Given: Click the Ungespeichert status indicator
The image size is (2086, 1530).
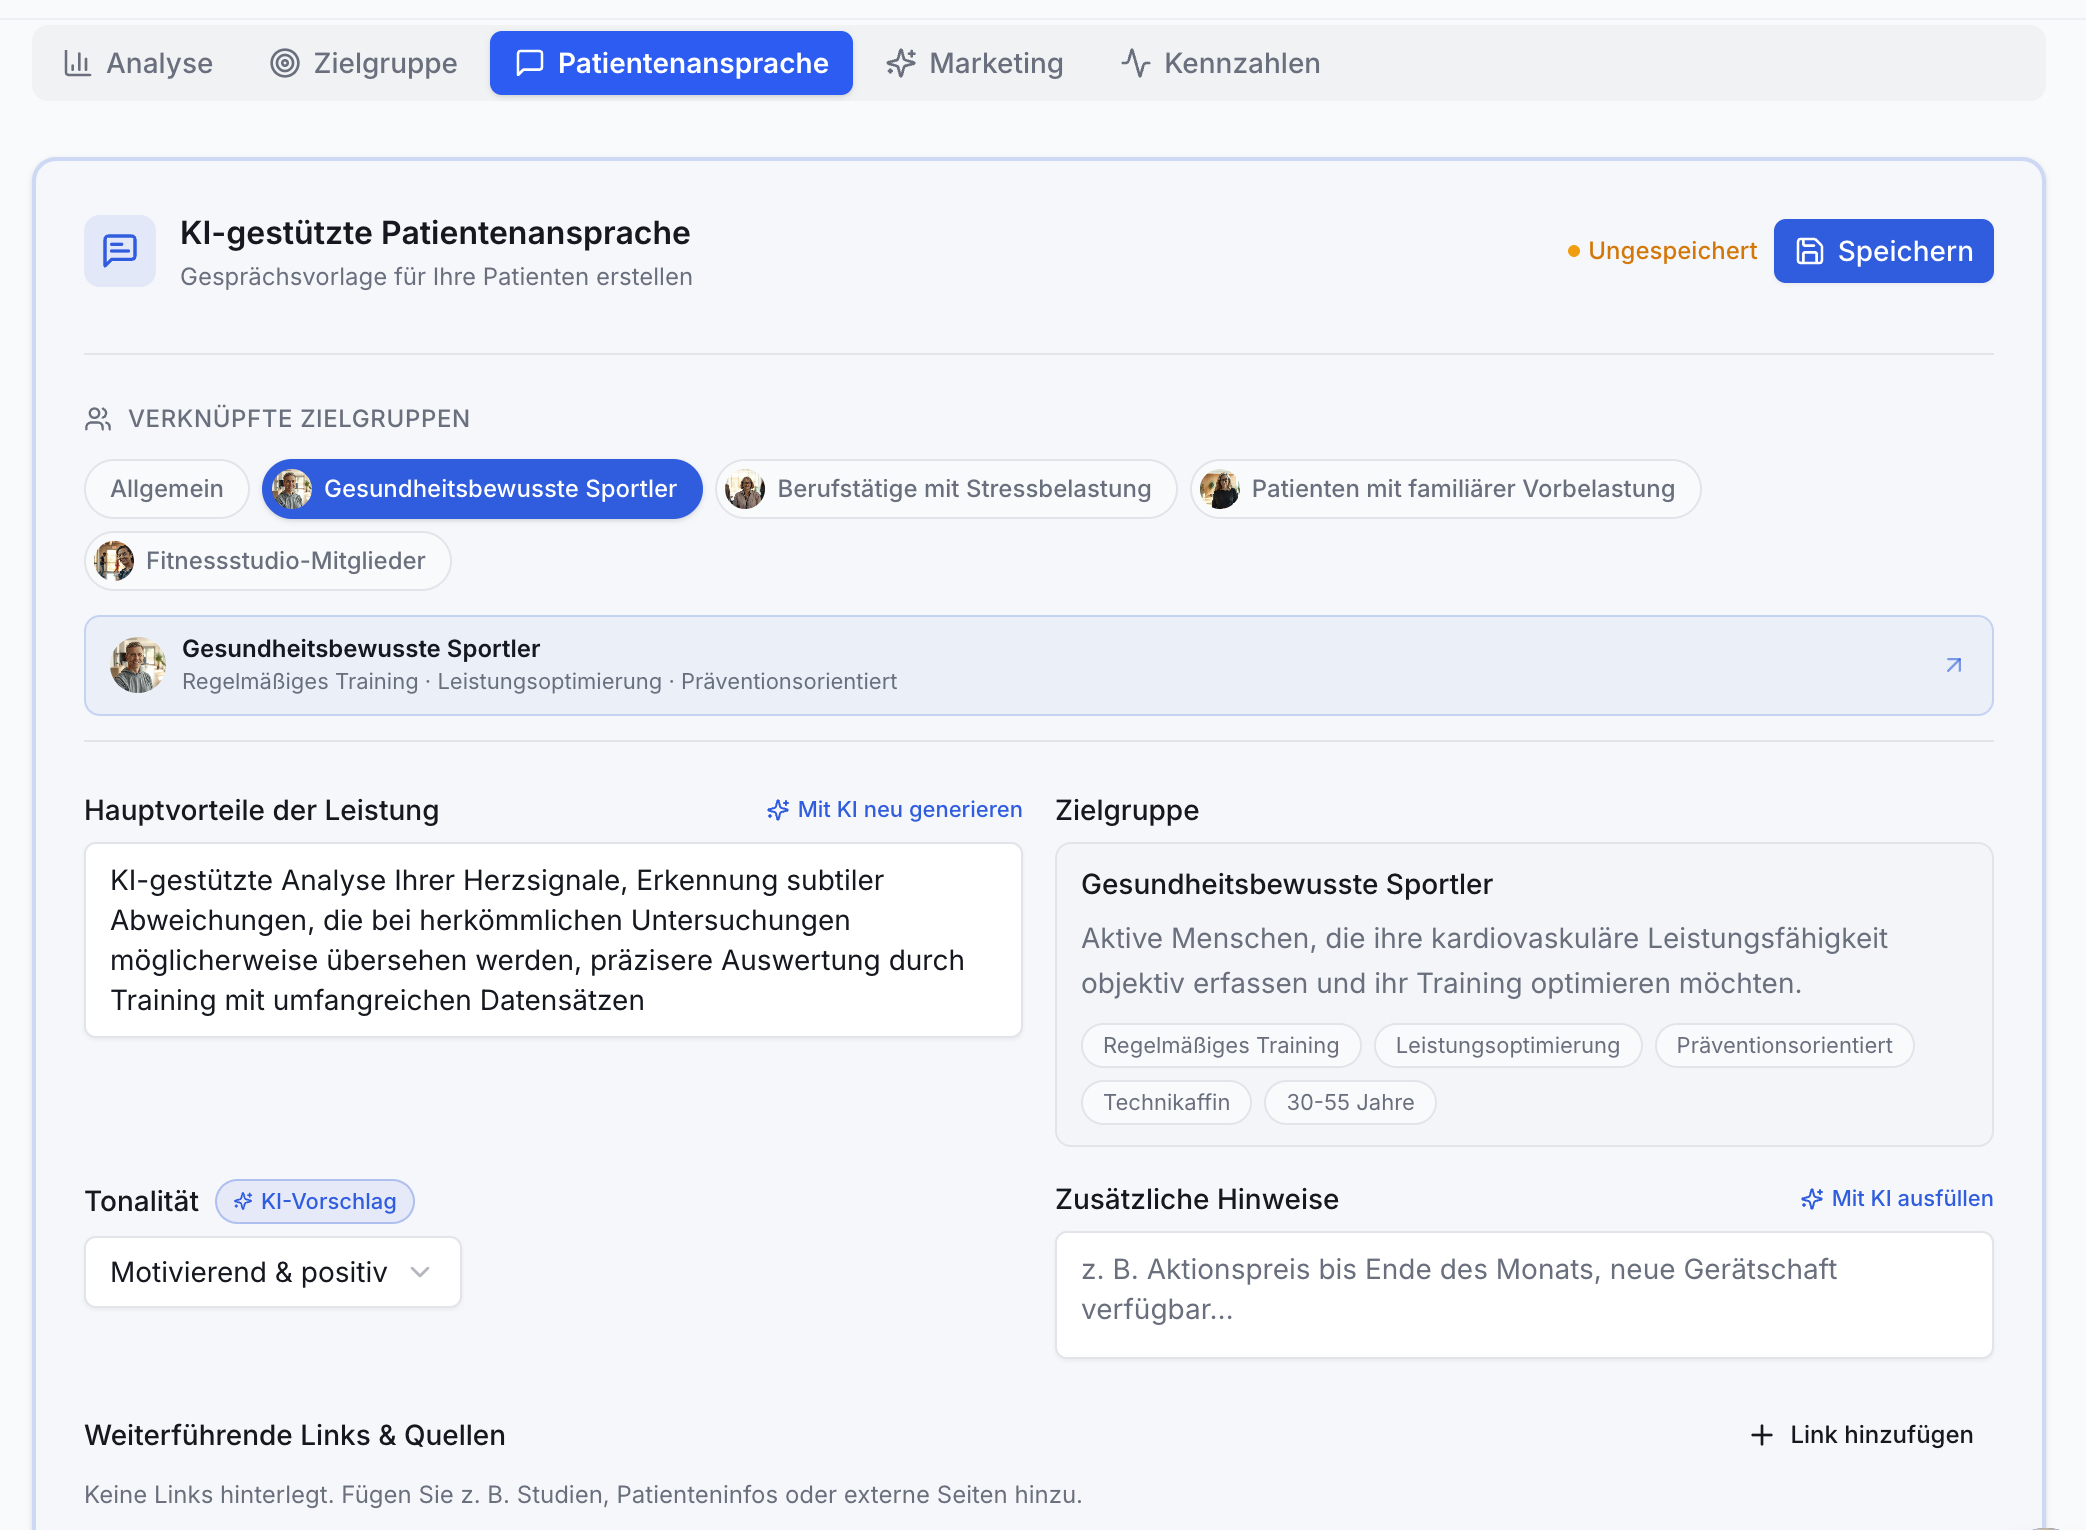Looking at the screenshot, I should pos(1662,251).
